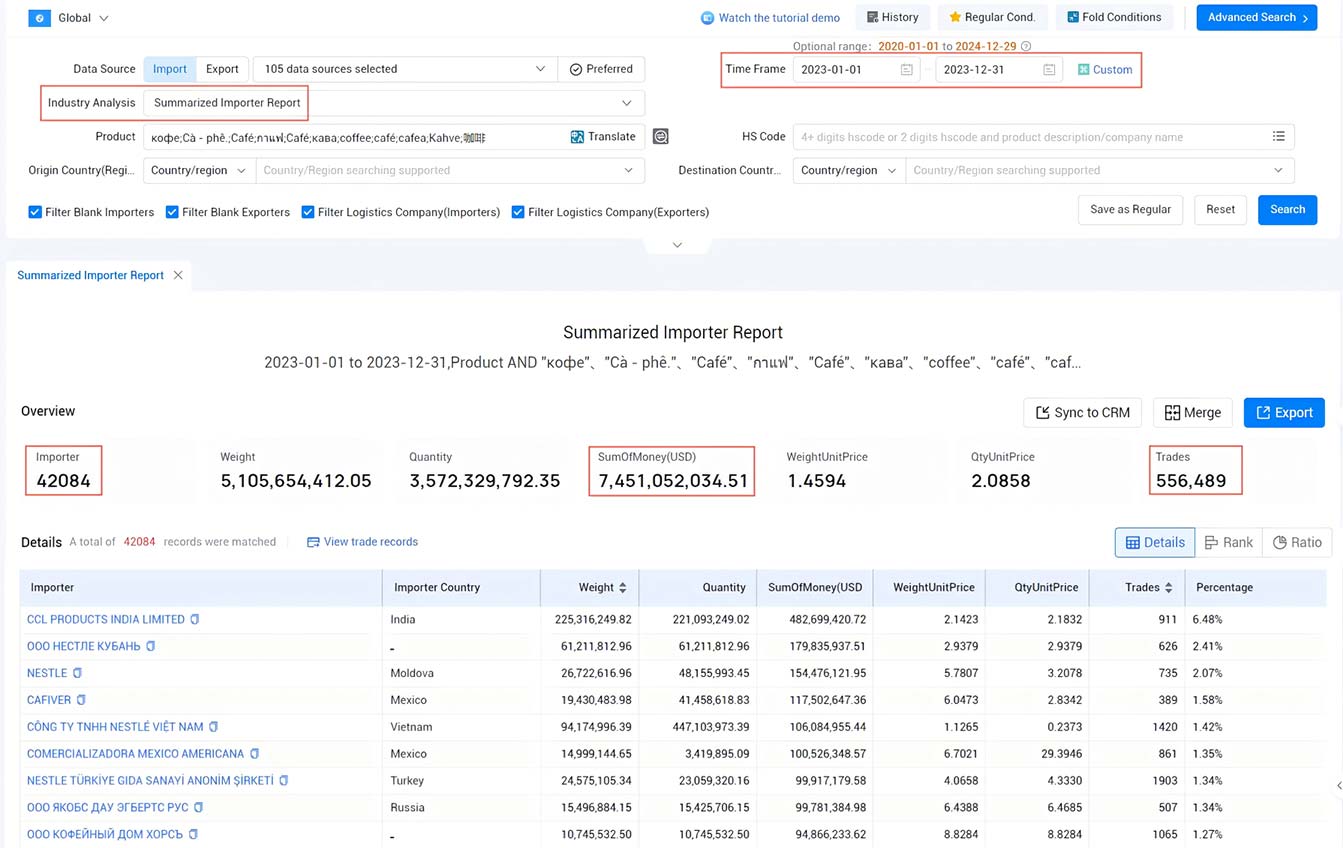
Task: Open destination Country/region type dropdown
Action: 849,170
